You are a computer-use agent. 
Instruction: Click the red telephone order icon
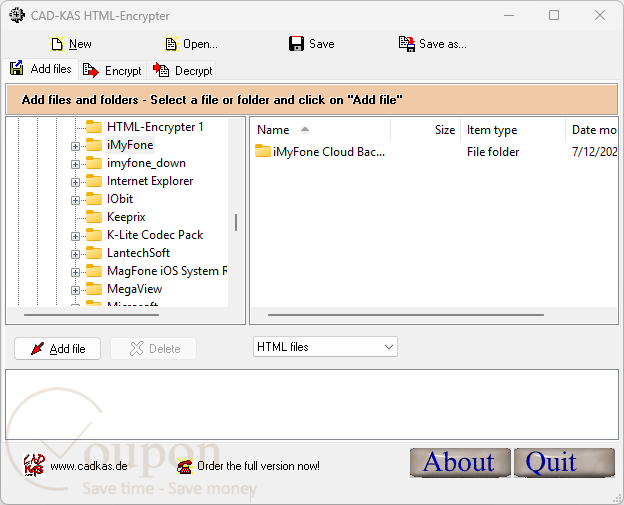tap(185, 466)
